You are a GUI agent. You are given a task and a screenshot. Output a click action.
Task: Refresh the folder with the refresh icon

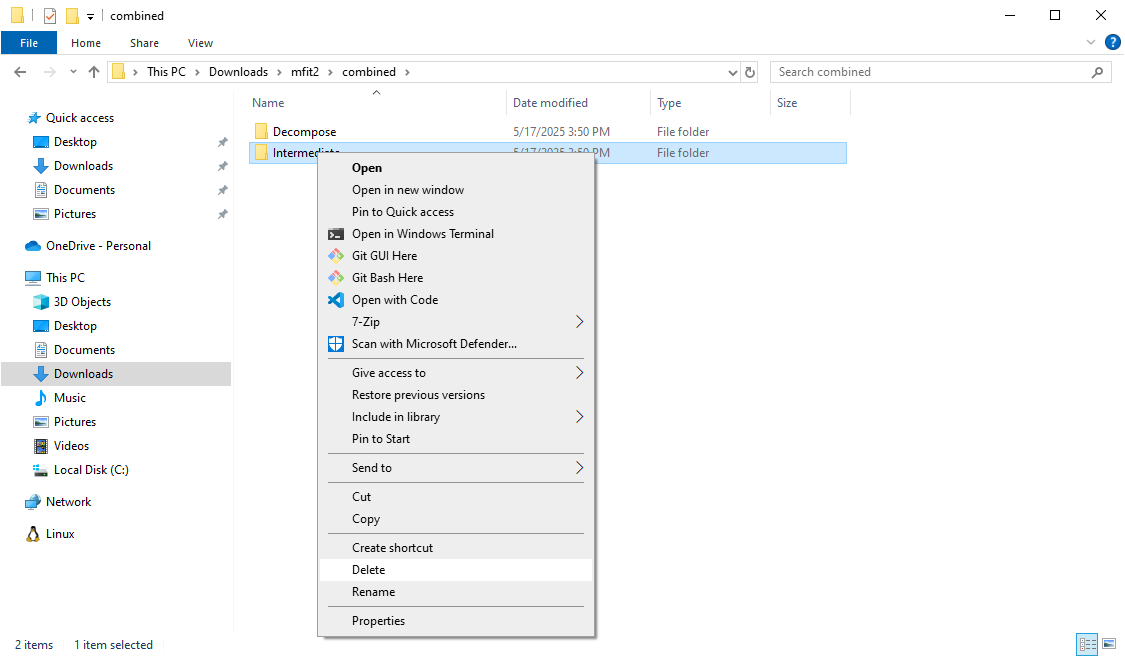[x=750, y=71]
